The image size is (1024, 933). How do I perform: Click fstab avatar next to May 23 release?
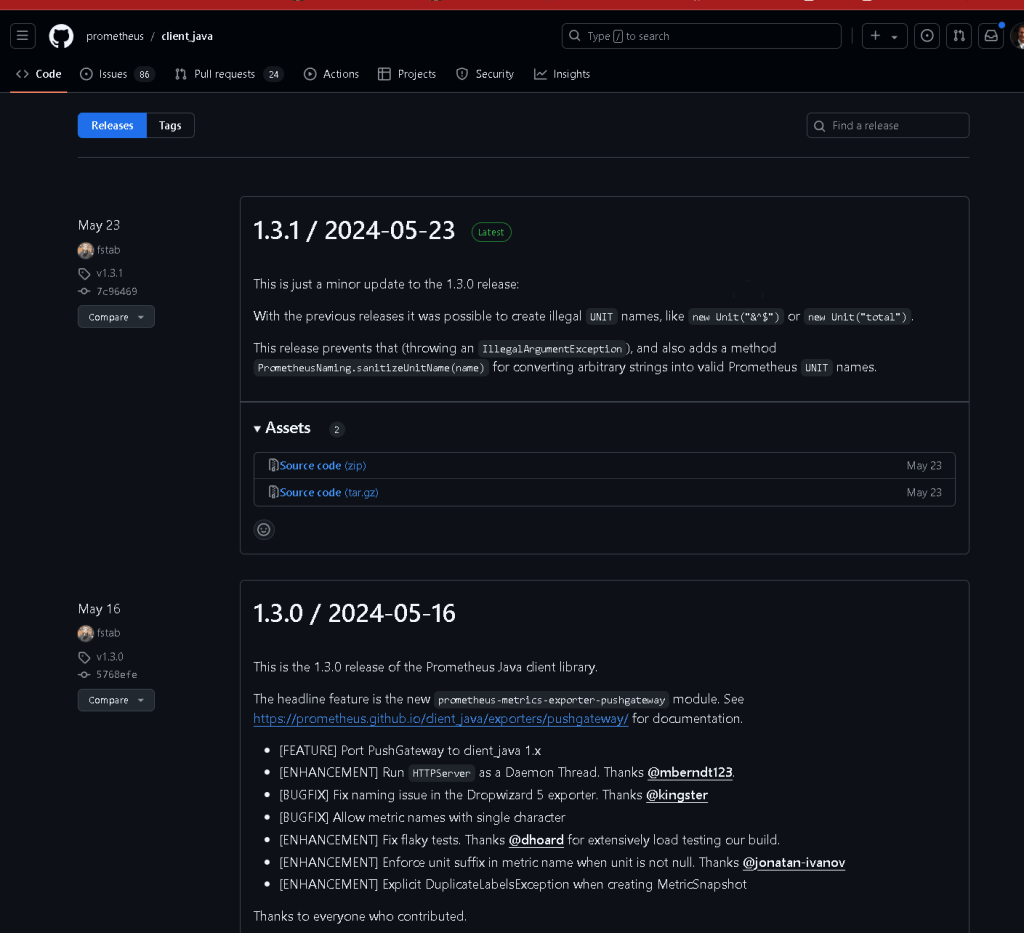(86, 250)
